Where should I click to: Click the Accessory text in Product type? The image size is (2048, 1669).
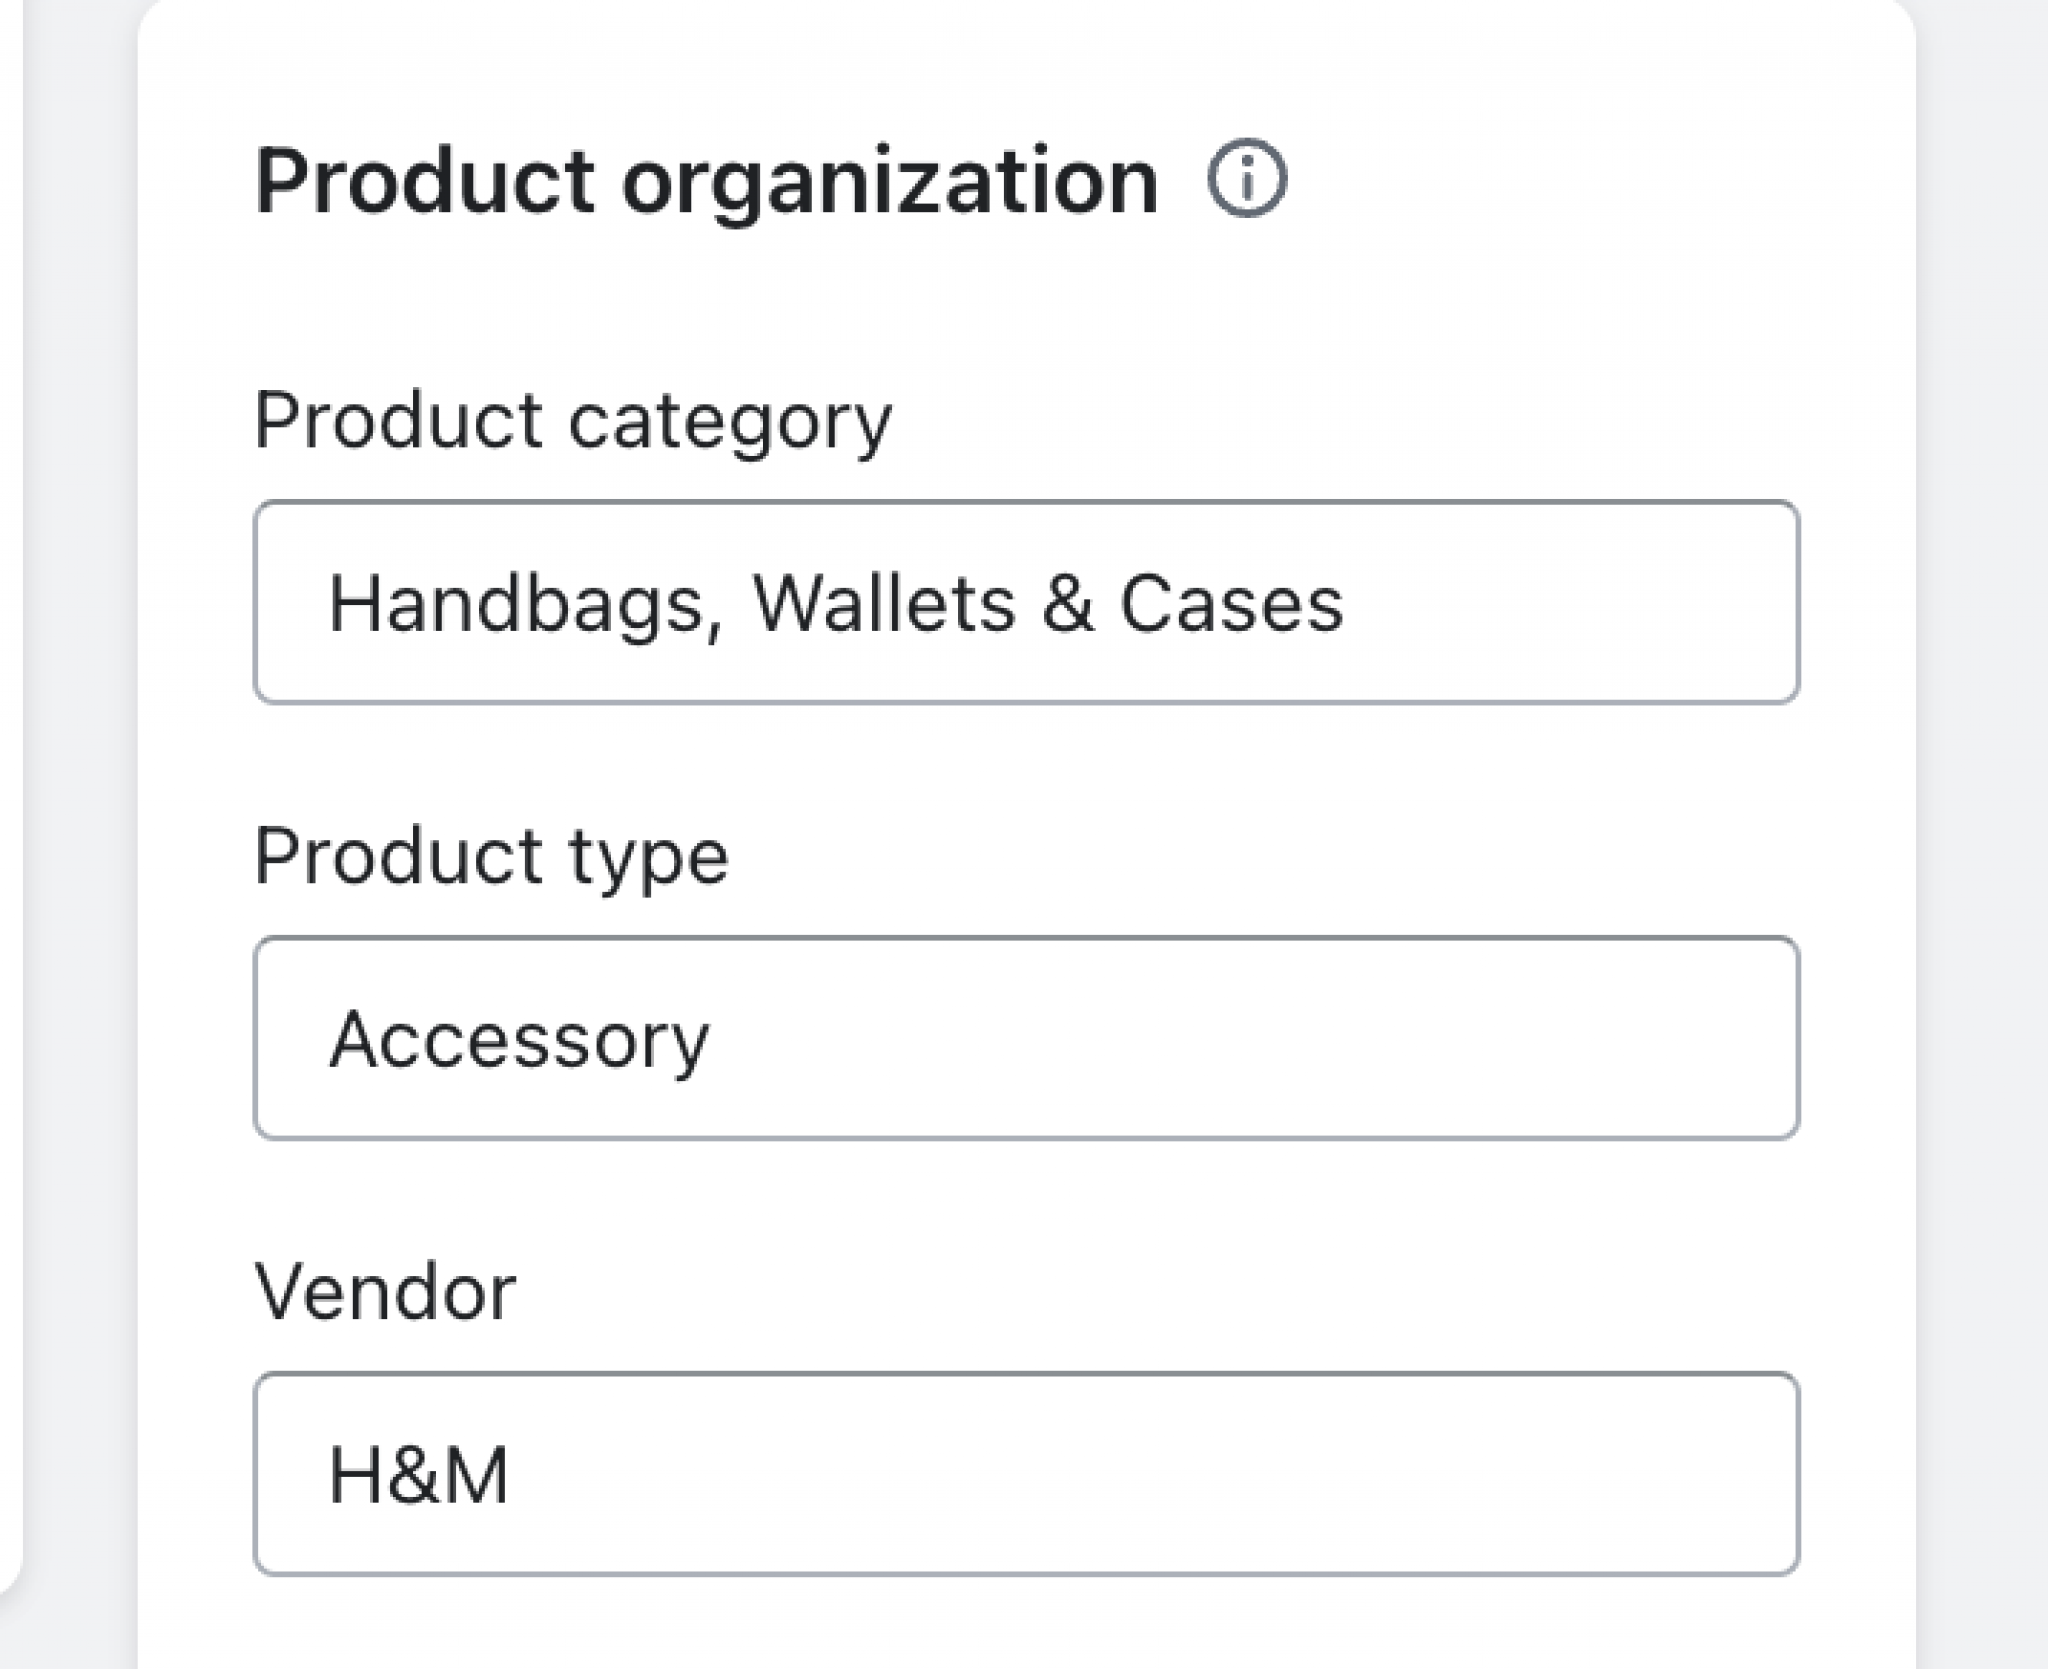519,1040
